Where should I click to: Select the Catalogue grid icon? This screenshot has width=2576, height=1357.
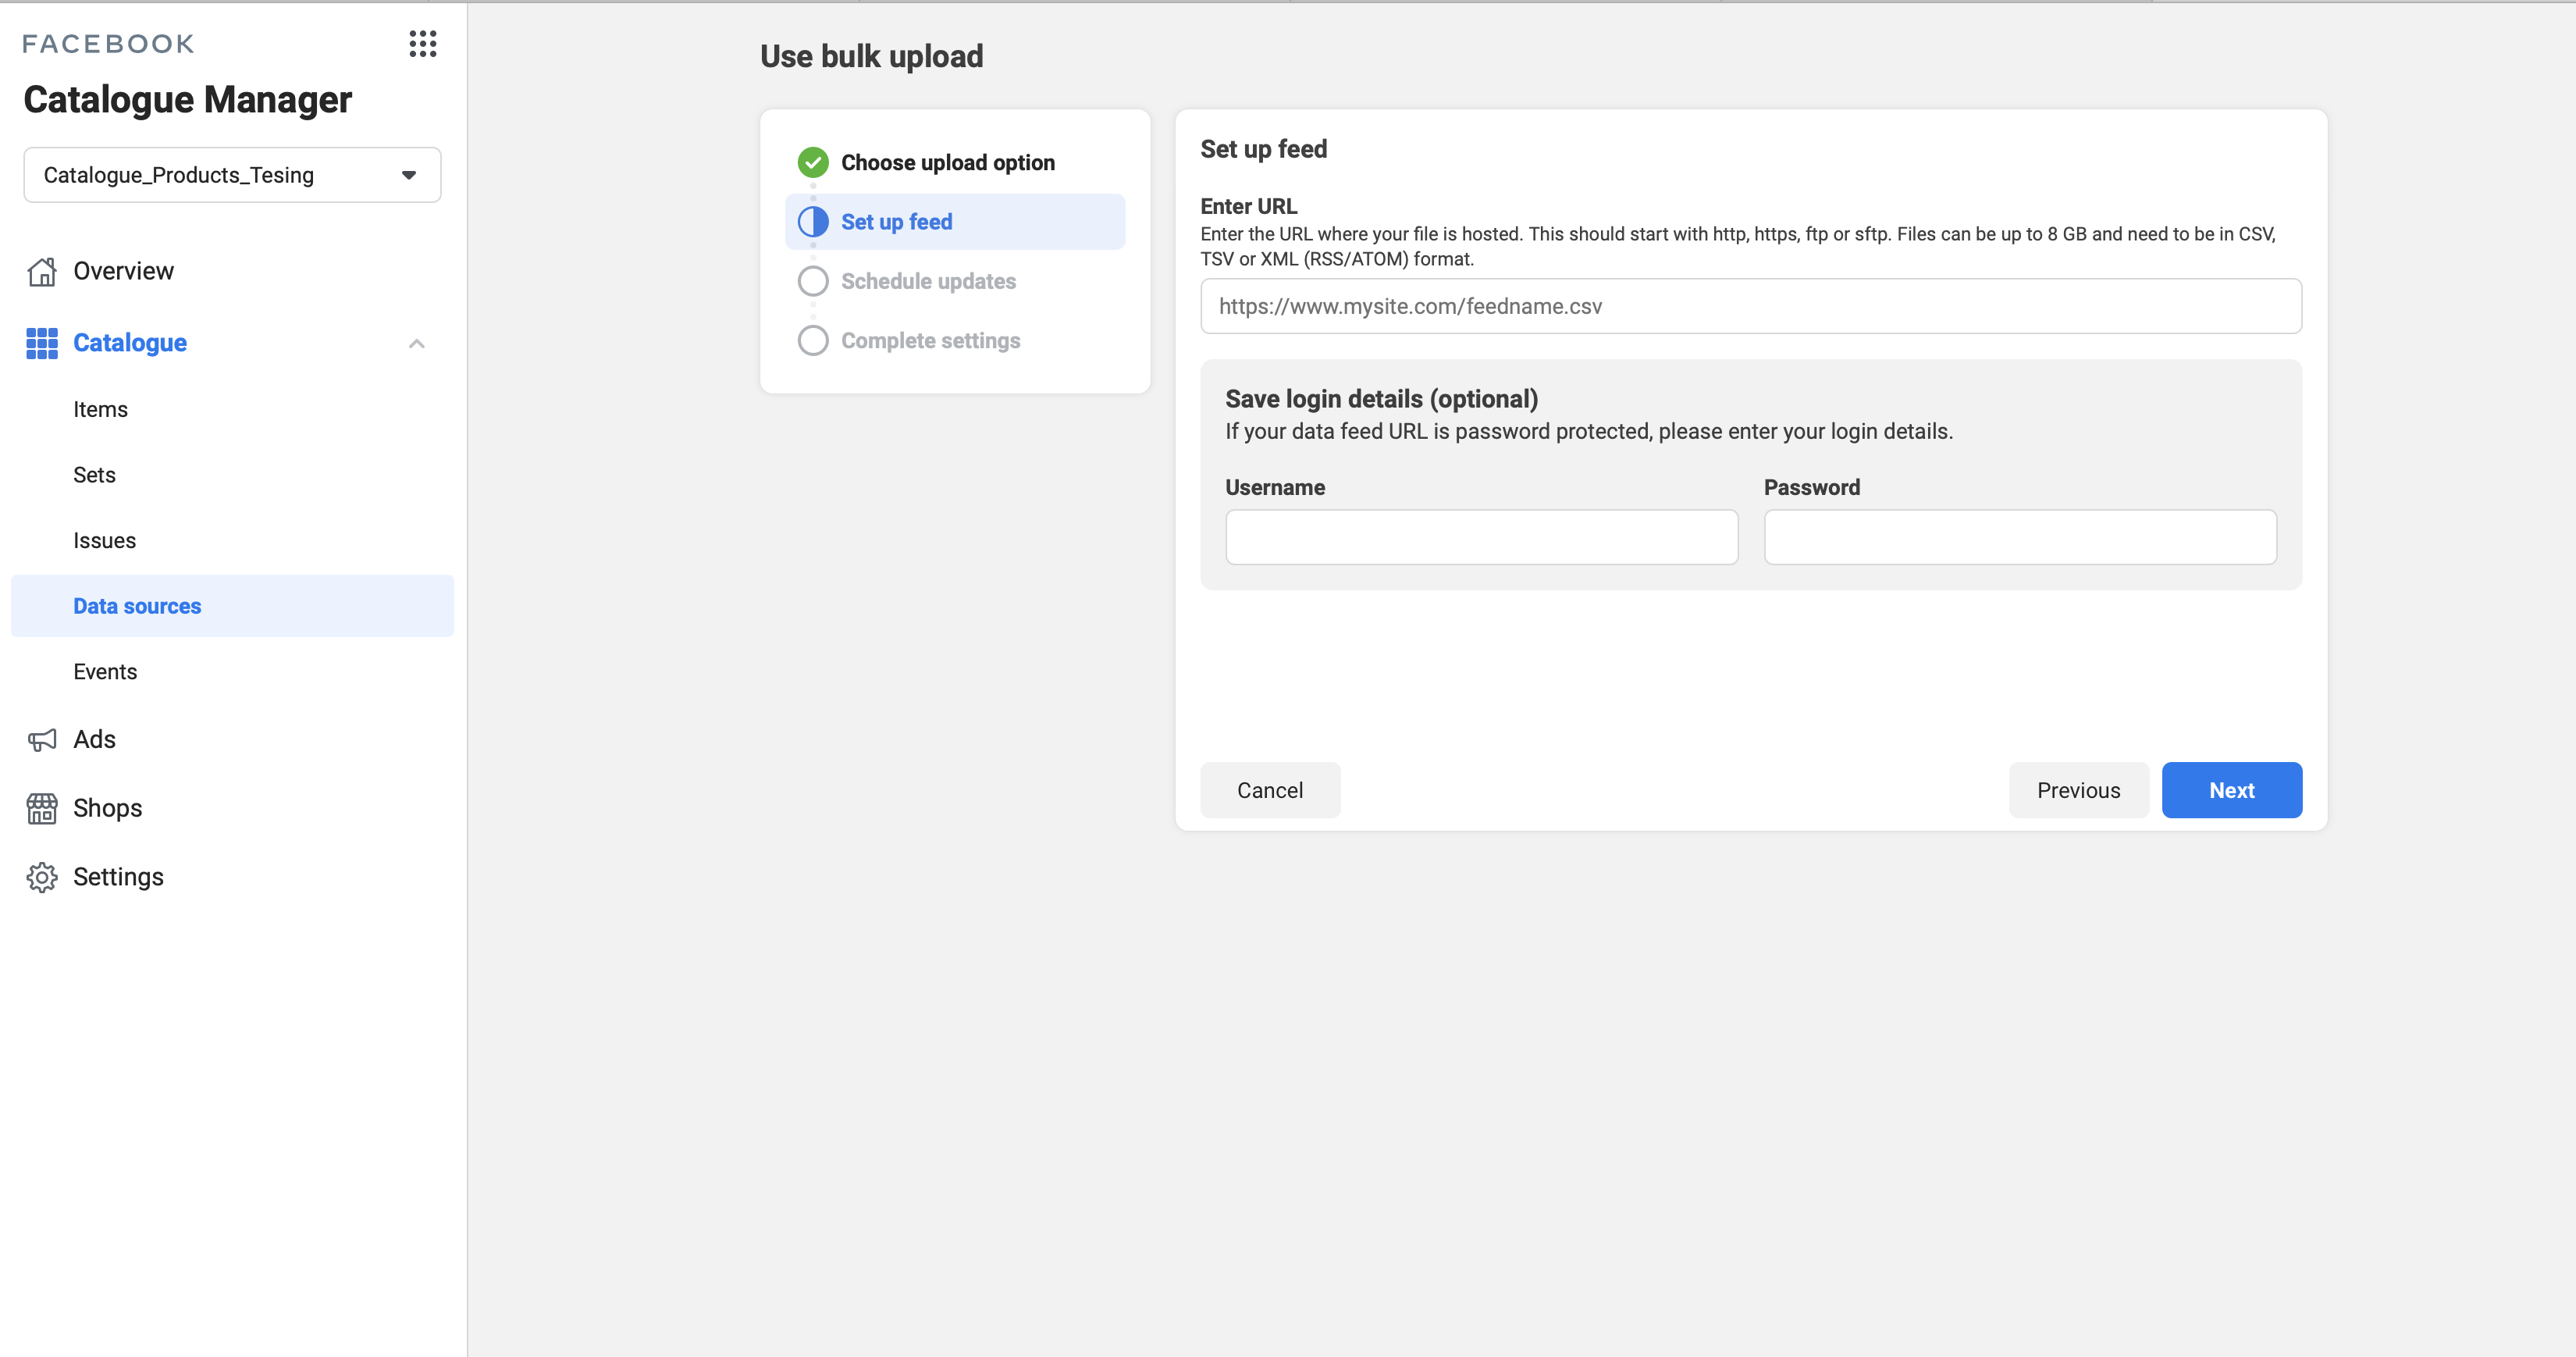41,343
